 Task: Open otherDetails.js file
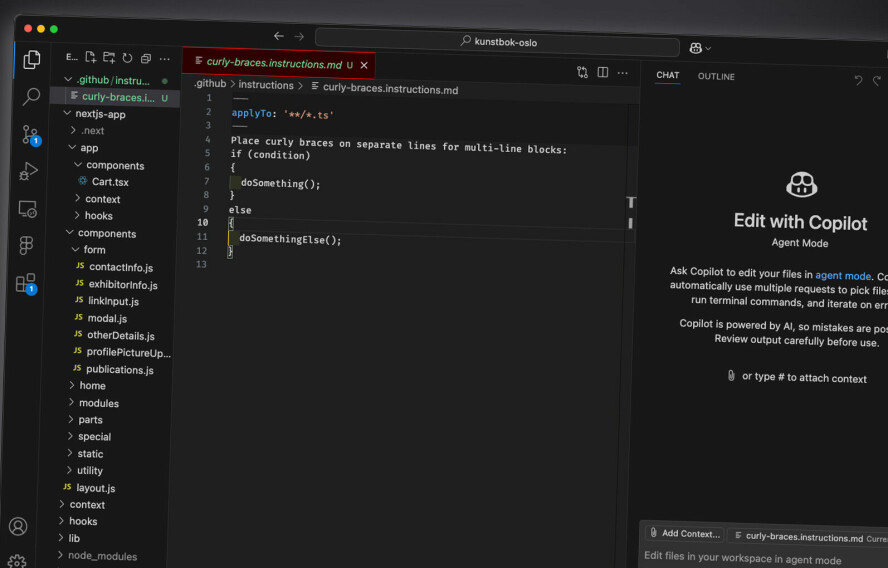[121, 335]
